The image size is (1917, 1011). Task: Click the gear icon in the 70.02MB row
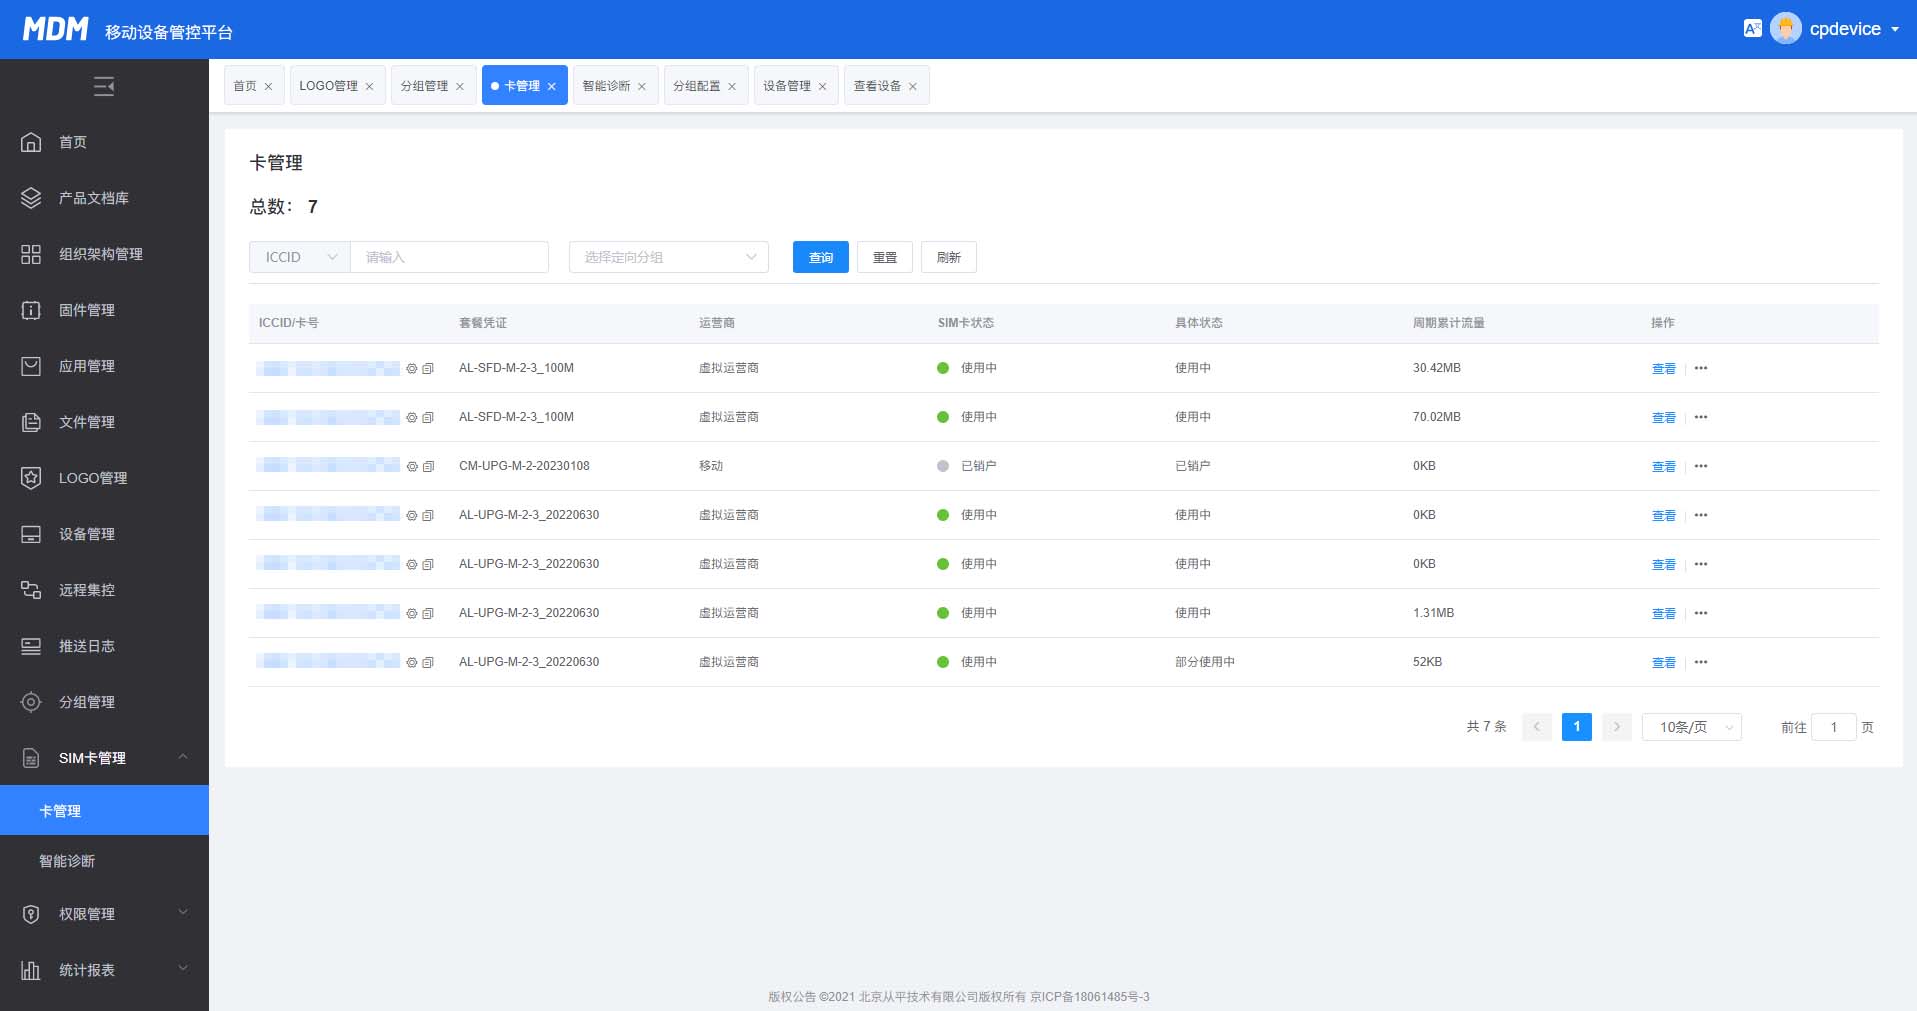411,418
